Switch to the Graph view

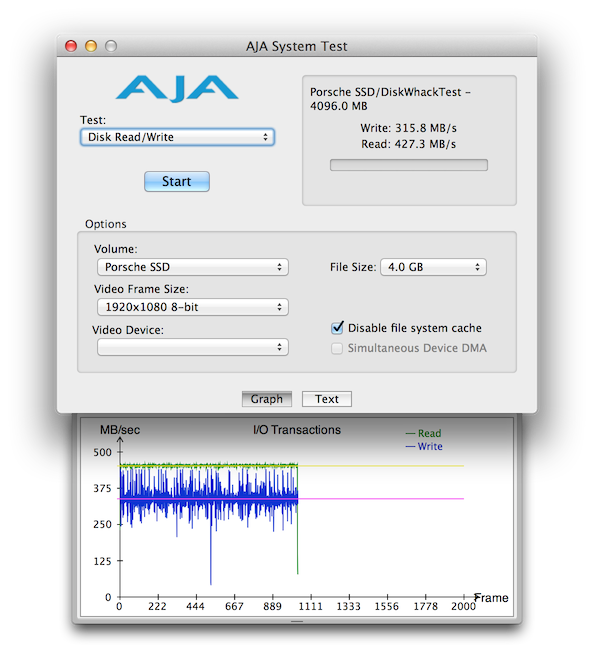click(267, 399)
